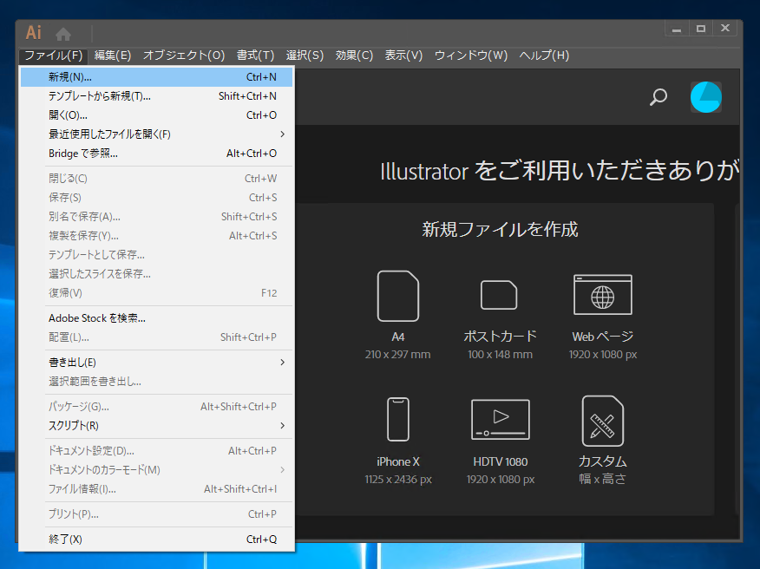This screenshot has height=569, width=760.
Task: Click the 複製を保存(Y)... menu entry
Action: pos(157,236)
